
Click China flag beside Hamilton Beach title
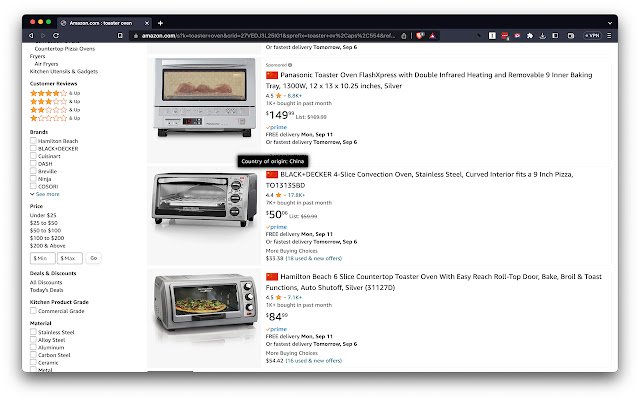[272, 277]
